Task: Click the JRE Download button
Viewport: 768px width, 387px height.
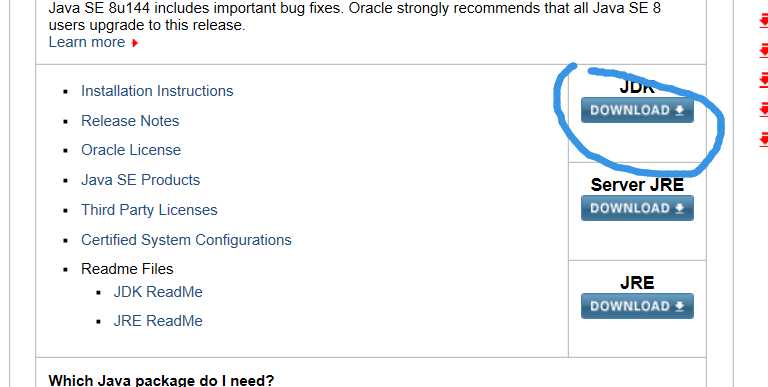Action: pos(637,306)
